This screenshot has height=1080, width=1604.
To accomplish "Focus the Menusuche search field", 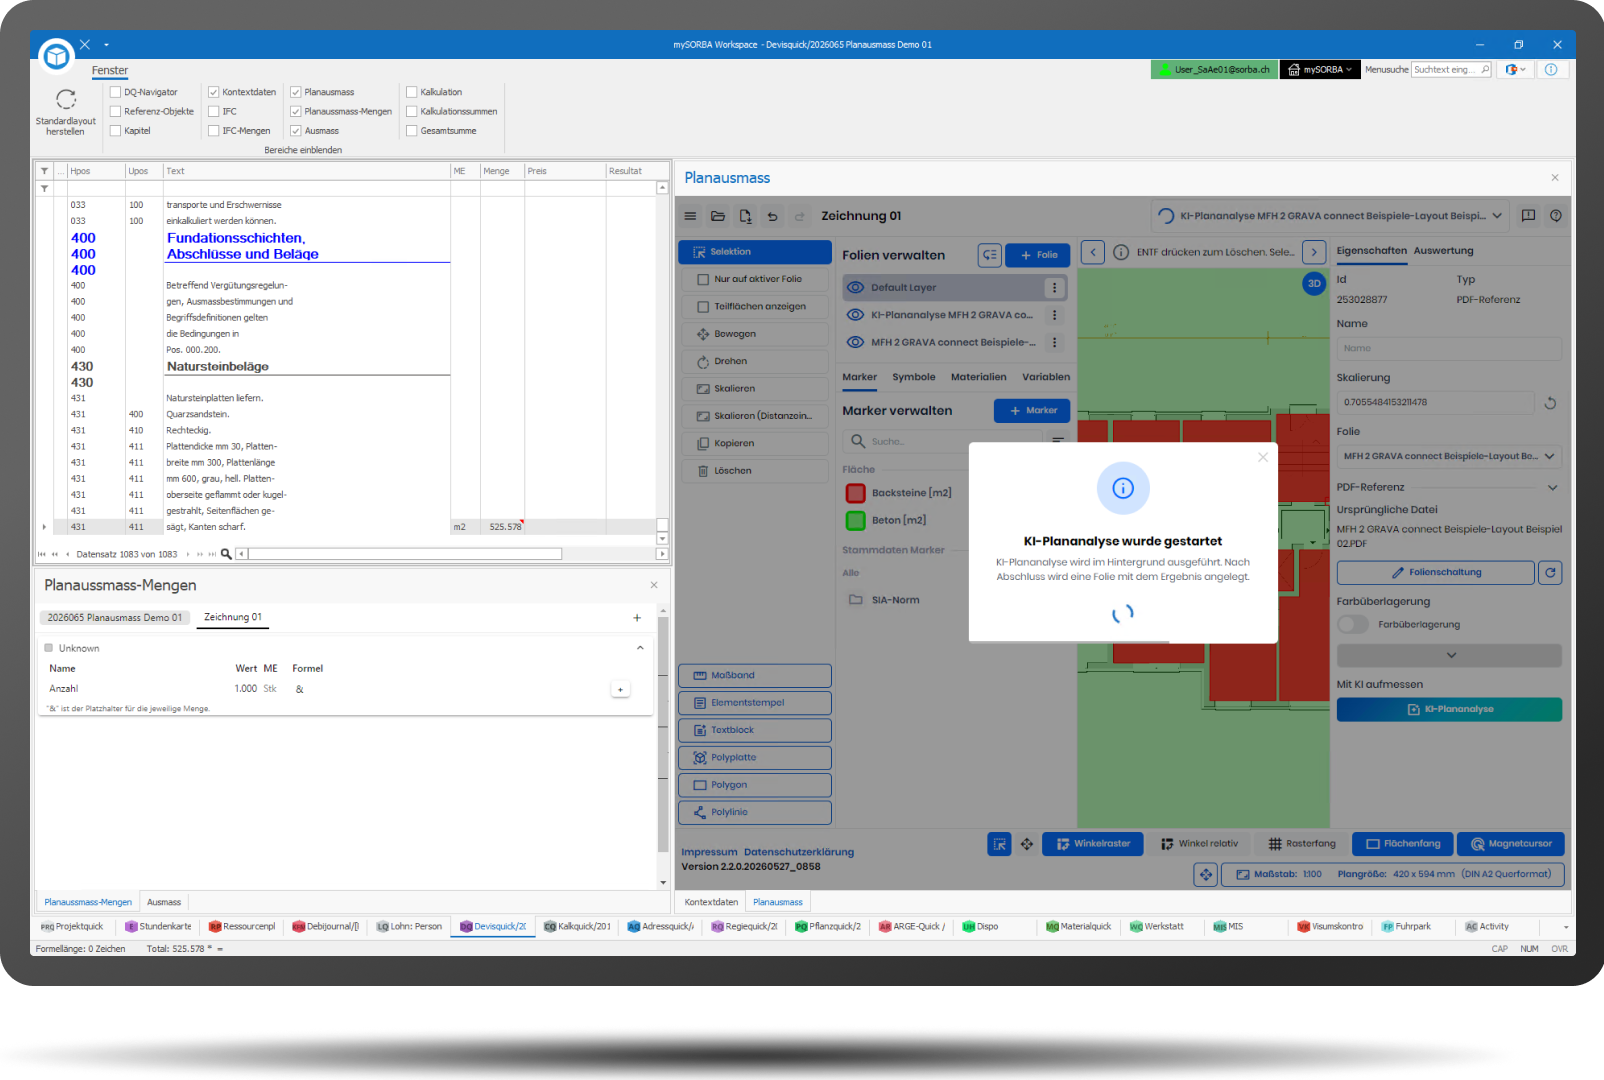I will pos(1451,70).
